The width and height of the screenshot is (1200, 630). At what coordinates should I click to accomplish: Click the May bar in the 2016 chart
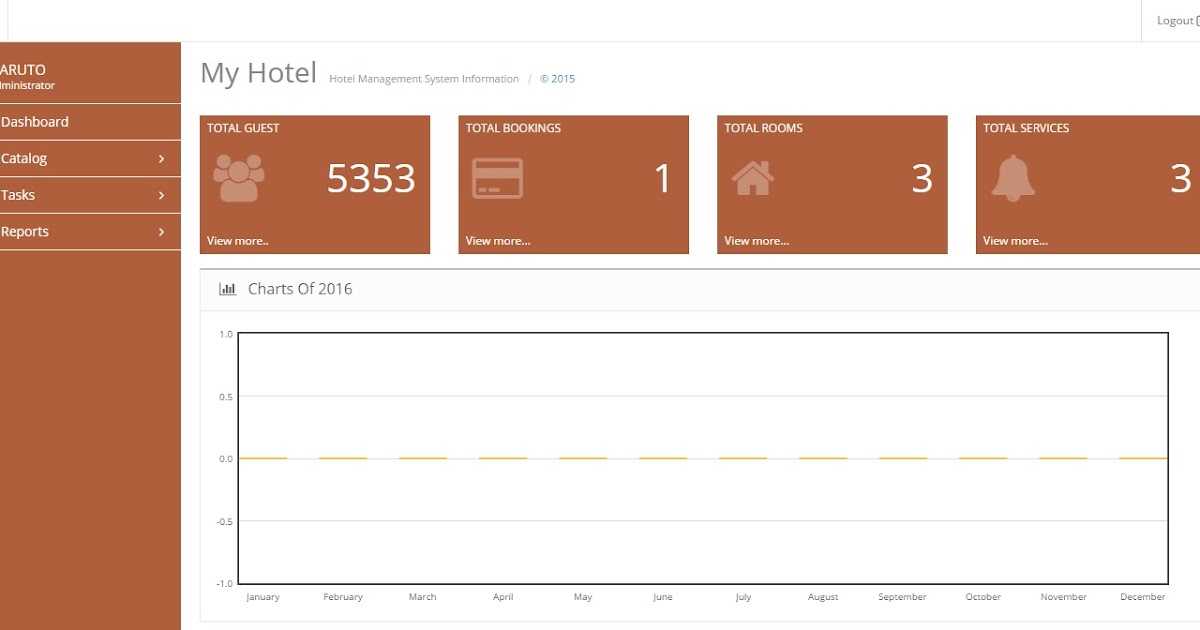[582, 458]
